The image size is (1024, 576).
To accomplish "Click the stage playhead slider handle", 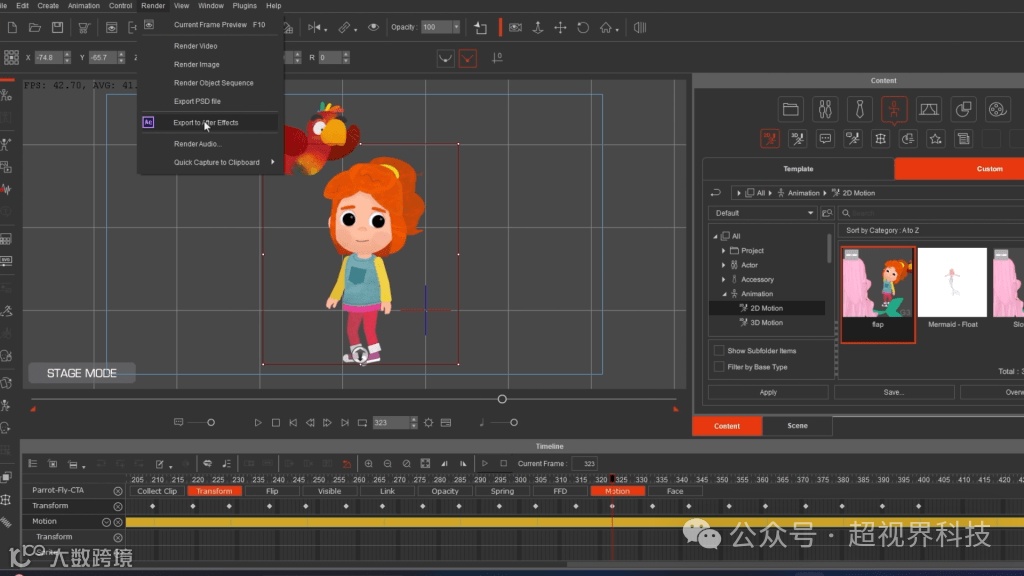I will (502, 399).
